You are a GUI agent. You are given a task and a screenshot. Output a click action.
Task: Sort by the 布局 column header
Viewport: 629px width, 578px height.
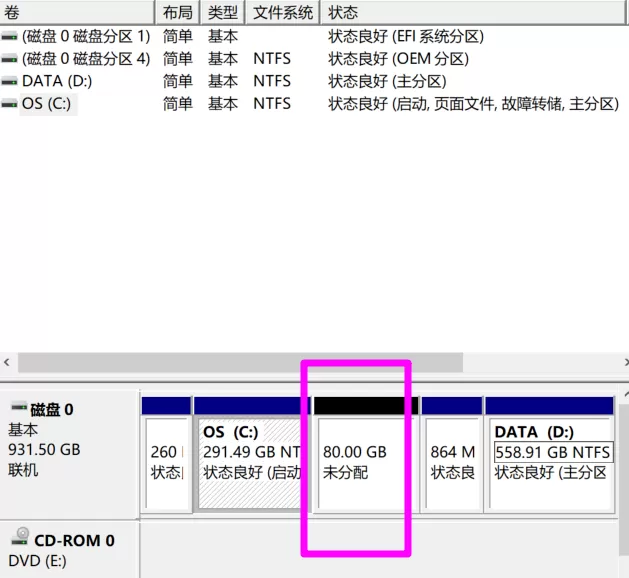177,12
